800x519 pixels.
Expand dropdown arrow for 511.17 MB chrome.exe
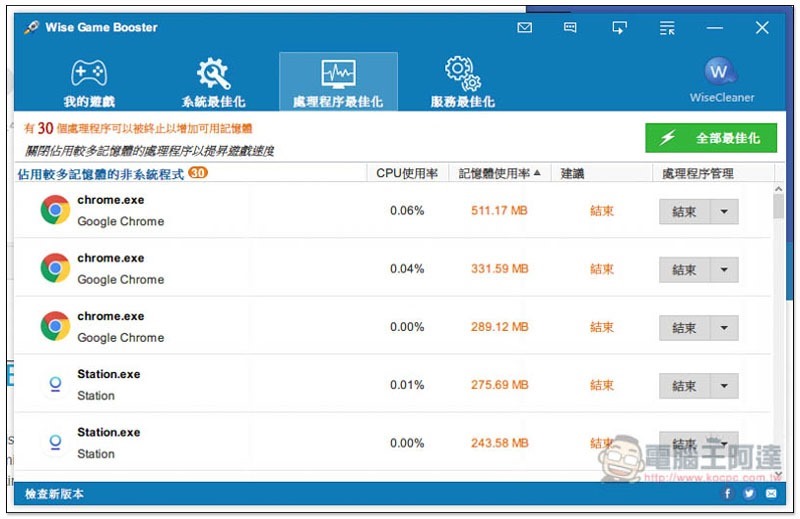[725, 212]
